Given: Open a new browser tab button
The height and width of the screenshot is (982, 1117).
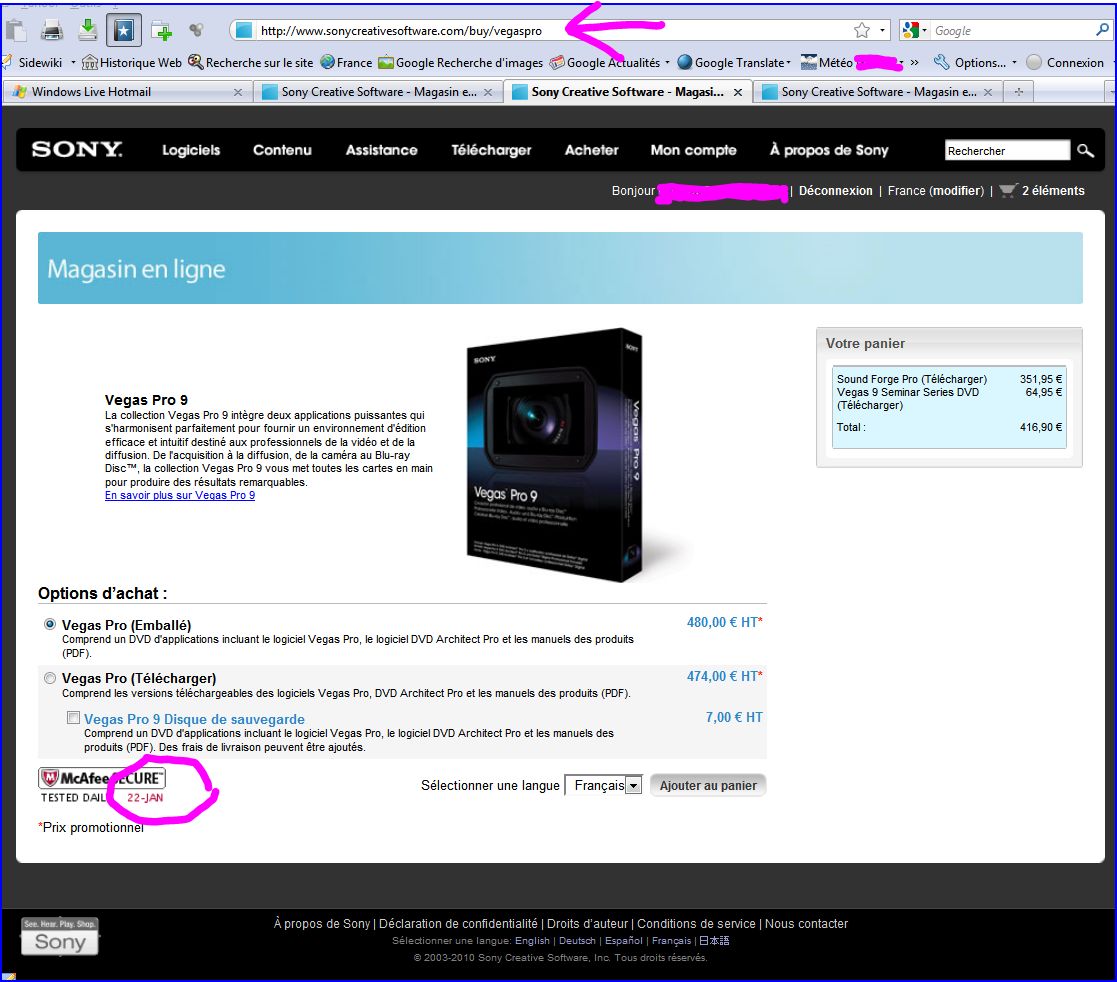Looking at the screenshot, I should (1019, 92).
